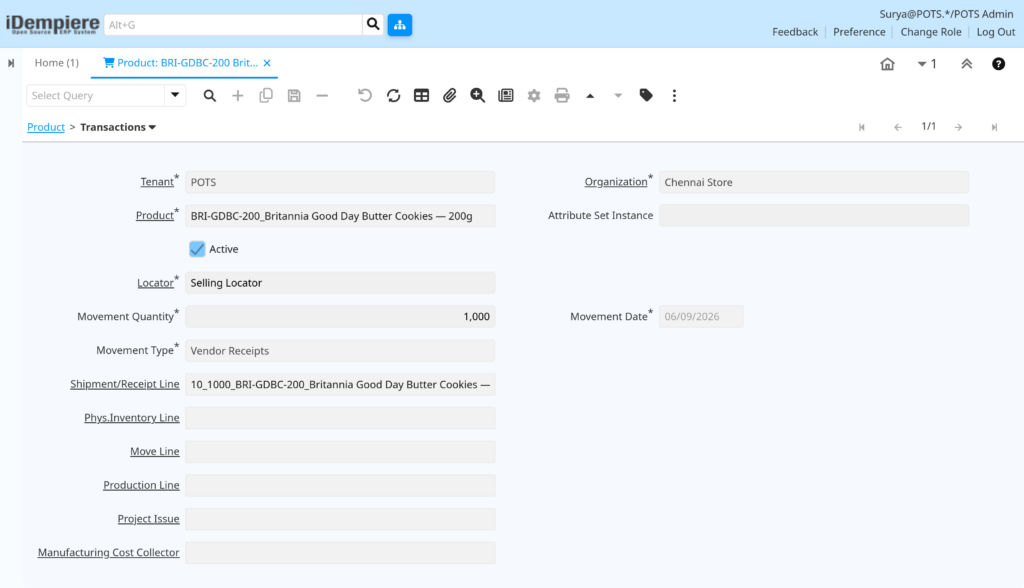Click the Project Issue label link
This screenshot has height=588, width=1024.
point(148,519)
